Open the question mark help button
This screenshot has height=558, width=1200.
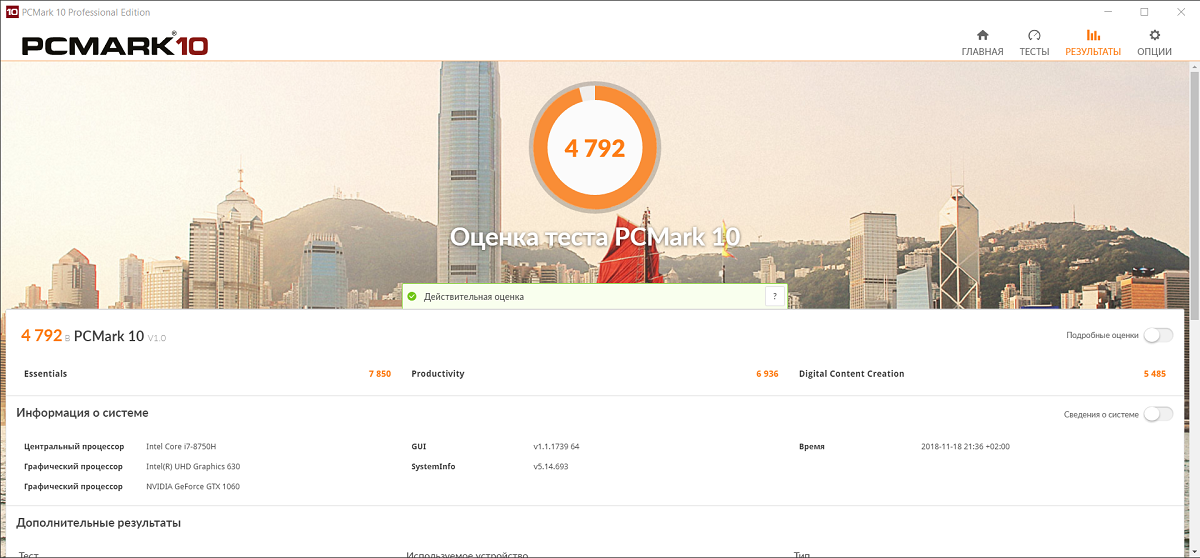tap(774, 297)
